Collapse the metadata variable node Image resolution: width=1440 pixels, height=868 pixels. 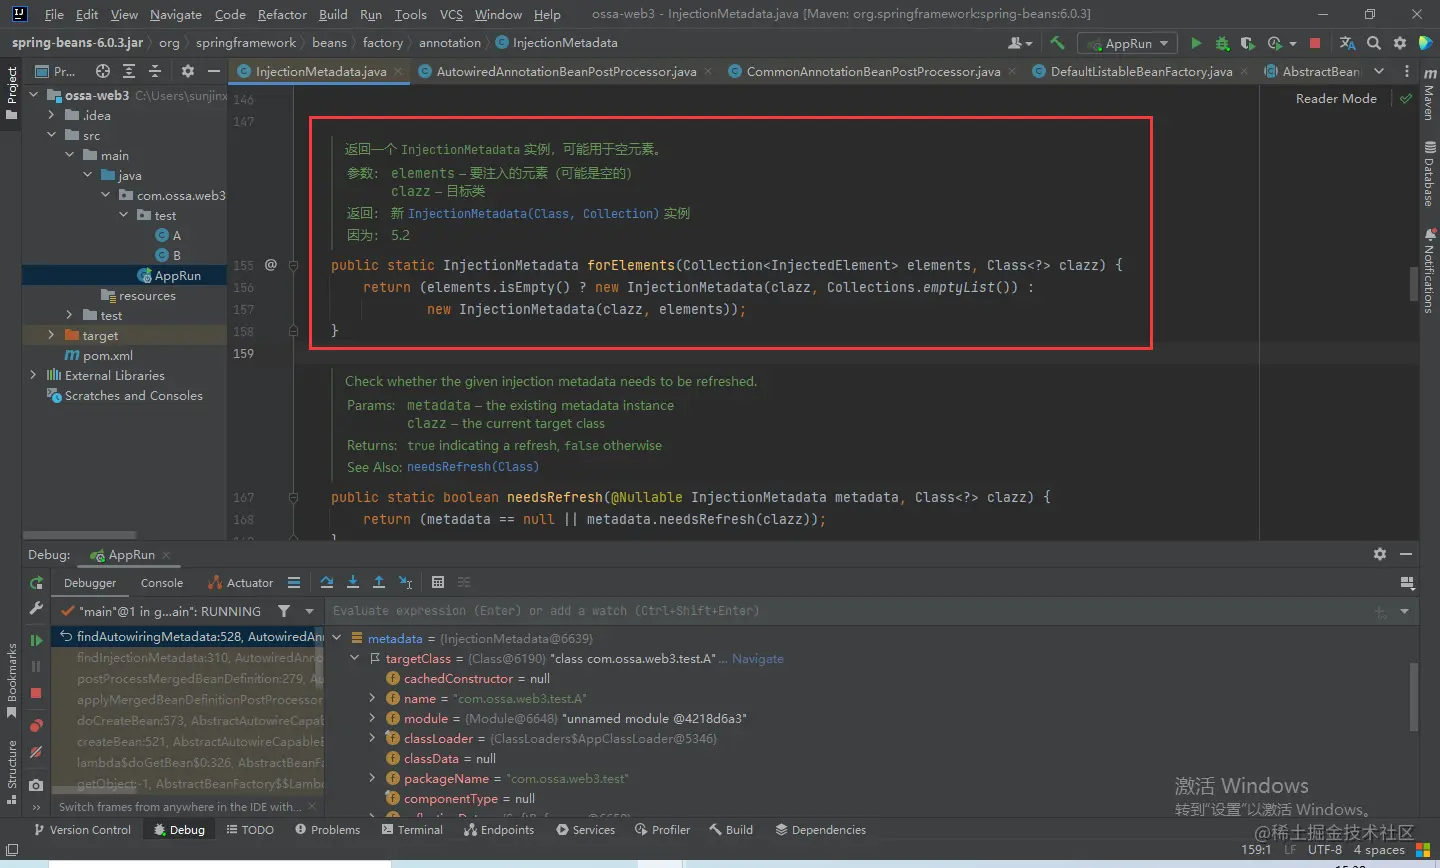click(337, 638)
